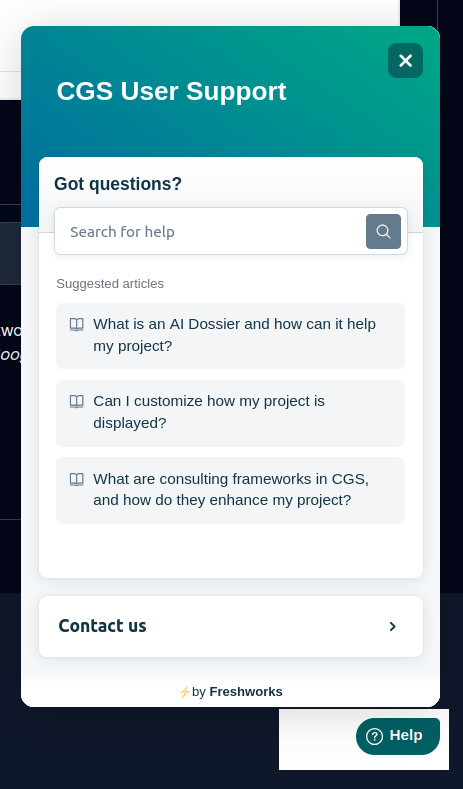Toggle the Help launcher button
463x789 pixels.
click(398, 736)
